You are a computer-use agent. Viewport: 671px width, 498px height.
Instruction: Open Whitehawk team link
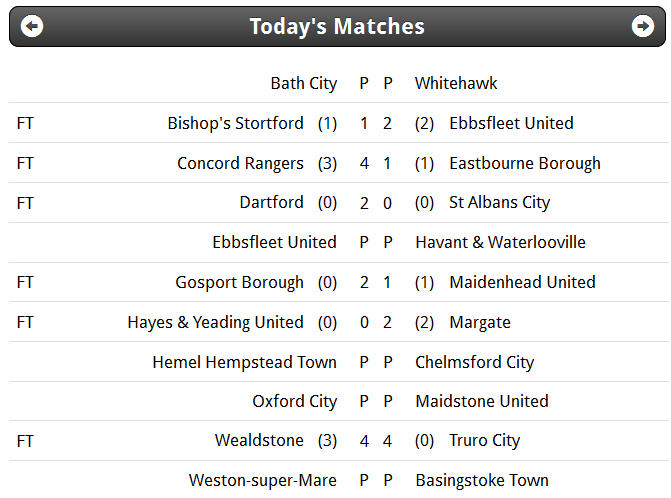click(x=456, y=83)
